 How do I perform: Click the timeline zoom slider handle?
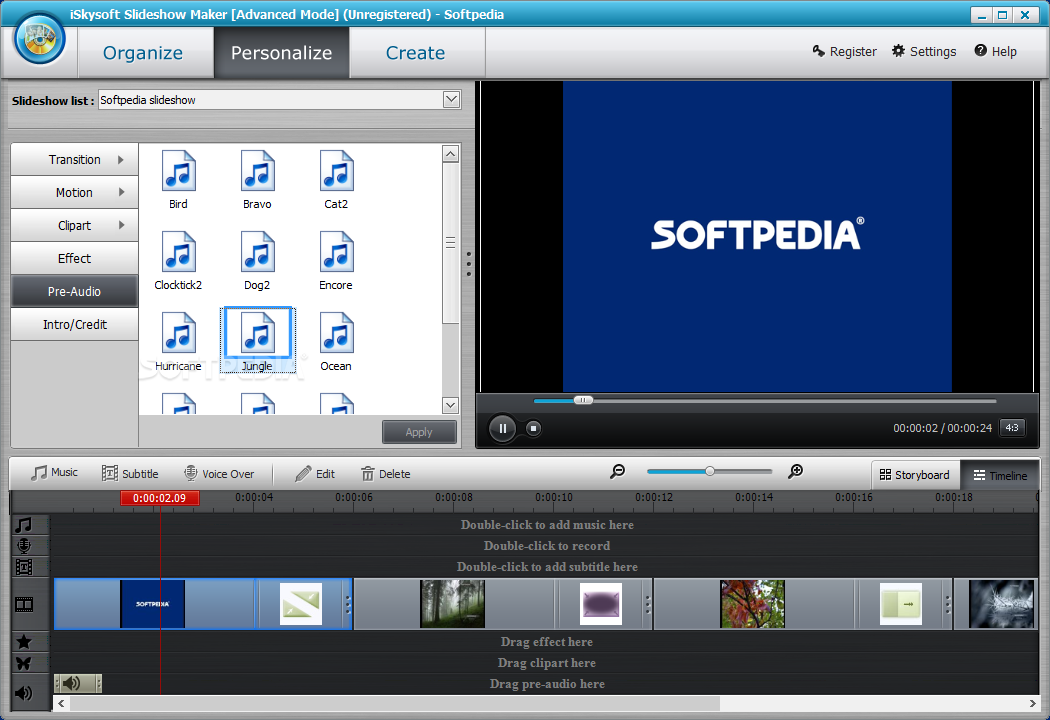click(710, 472)
